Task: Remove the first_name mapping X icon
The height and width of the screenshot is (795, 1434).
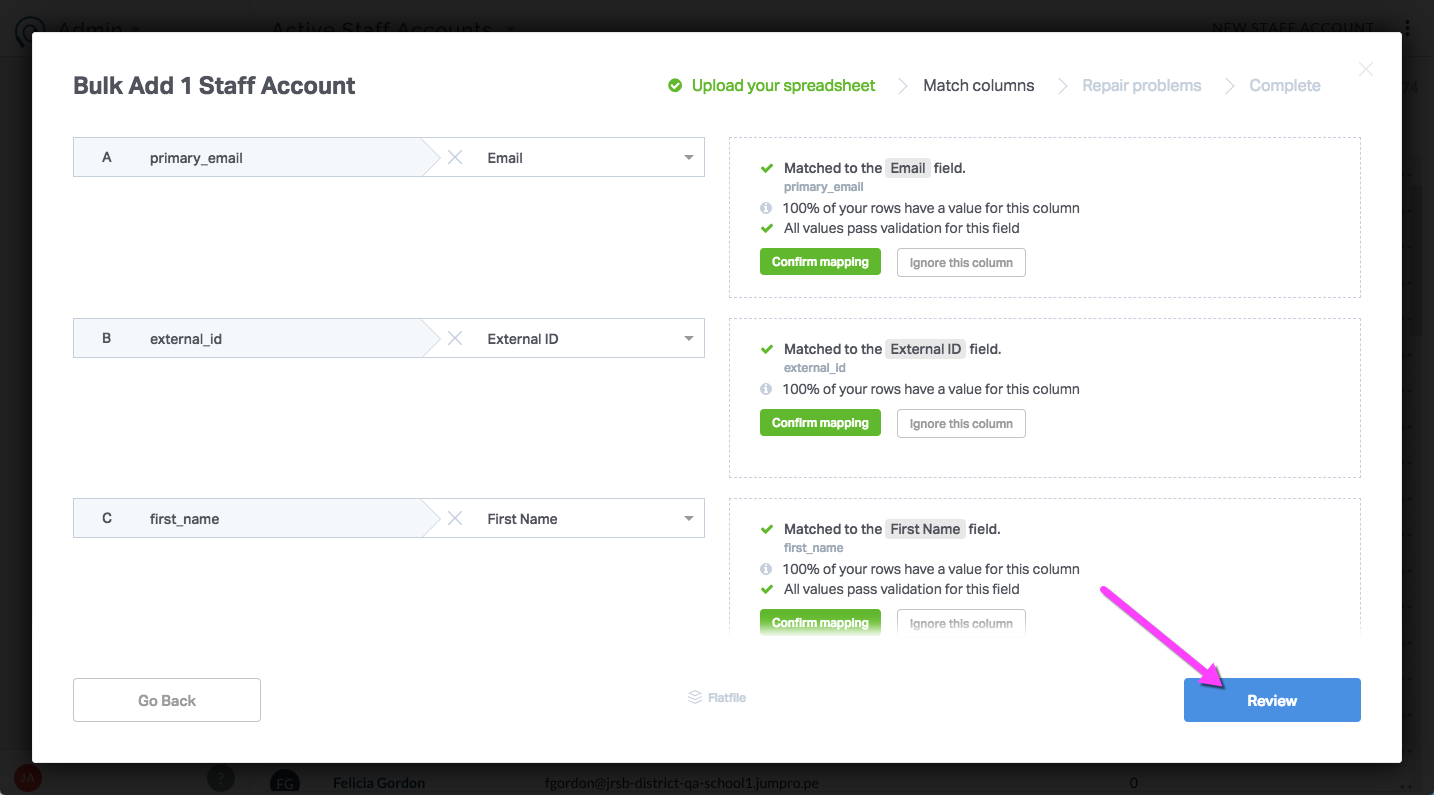Action: pyautogui.click(x=455, y=519)
